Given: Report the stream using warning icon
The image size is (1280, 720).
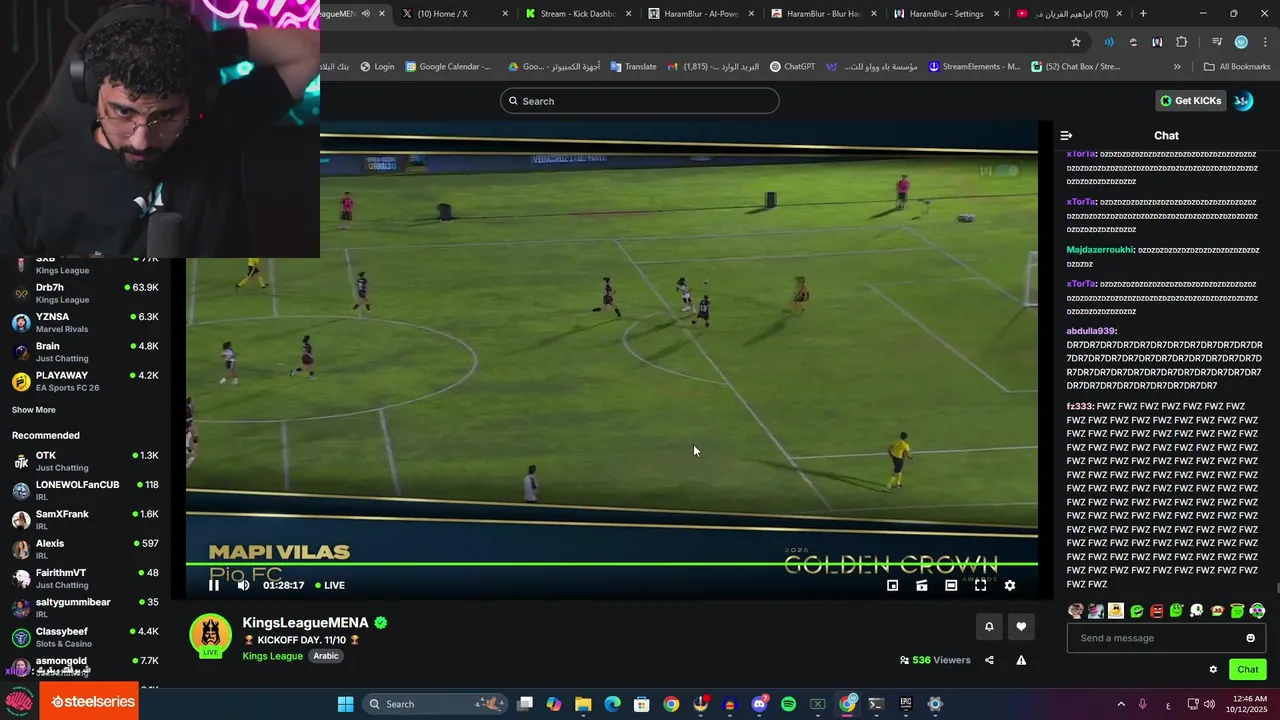Looking at the screenshot, I should (1021, 660).
